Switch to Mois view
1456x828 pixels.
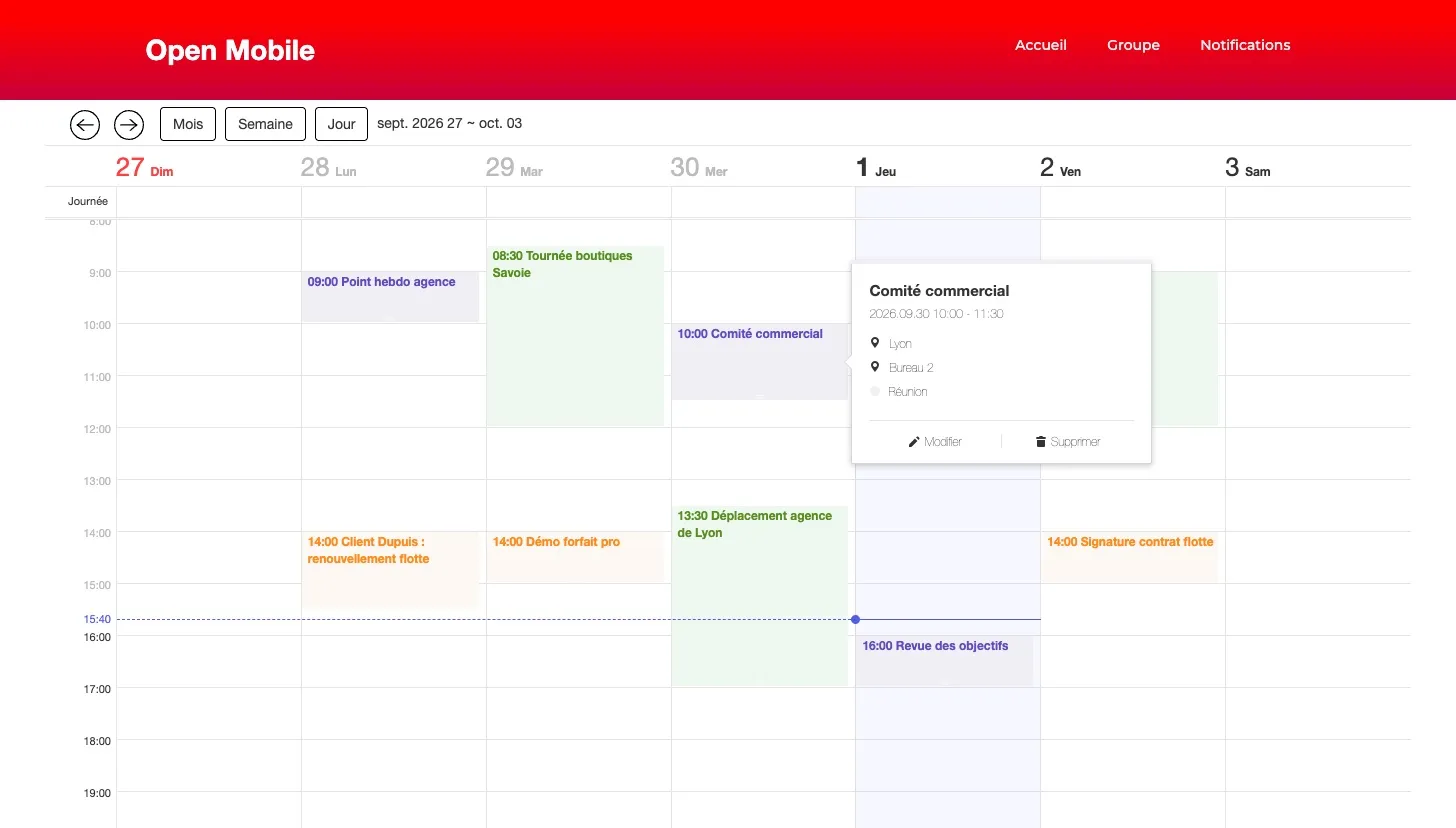pyautogui.click(x=188, y=124)
